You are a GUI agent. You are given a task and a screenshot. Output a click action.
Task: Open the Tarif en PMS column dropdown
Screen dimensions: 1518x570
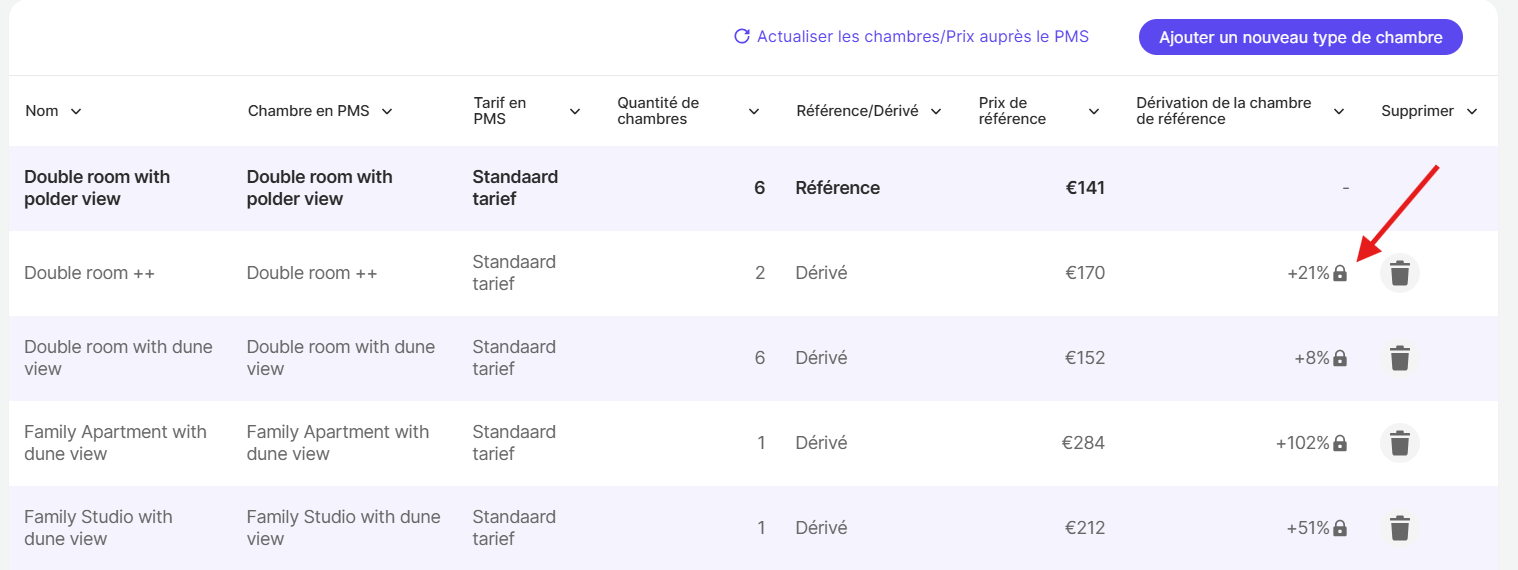point(575,112)
